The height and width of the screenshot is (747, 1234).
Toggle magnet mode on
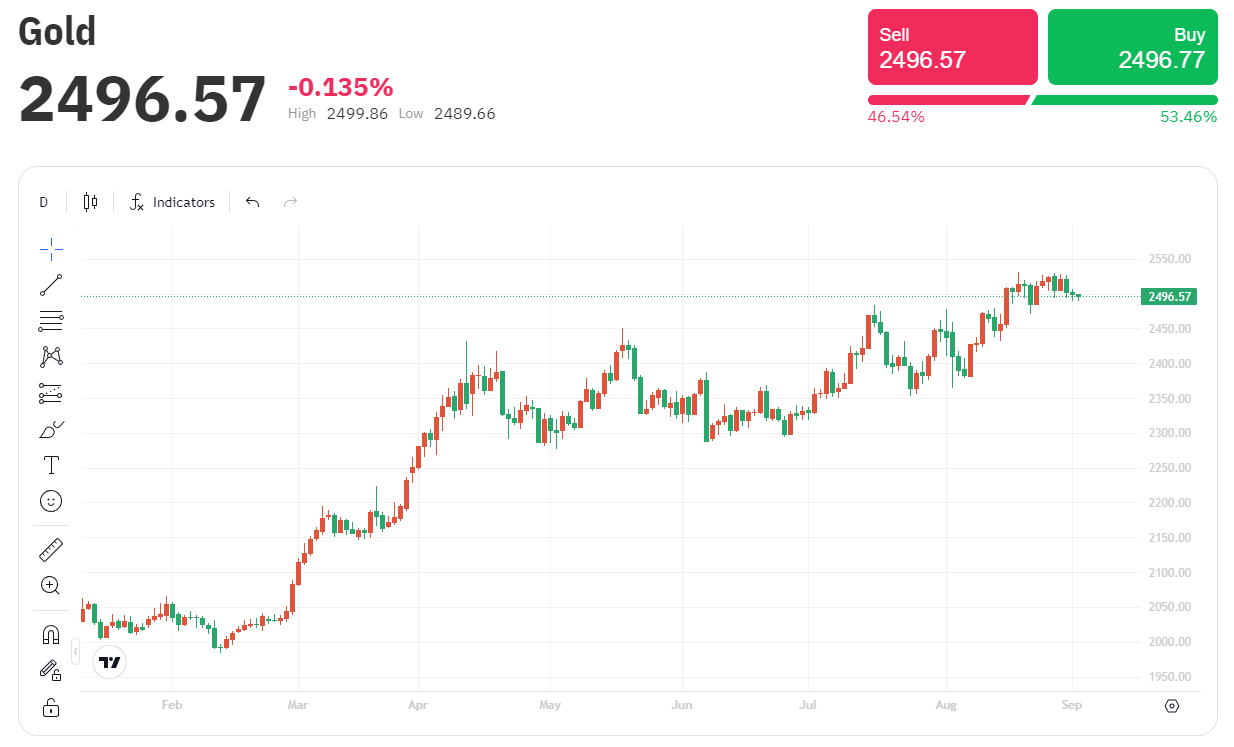(x=51, y=634)
